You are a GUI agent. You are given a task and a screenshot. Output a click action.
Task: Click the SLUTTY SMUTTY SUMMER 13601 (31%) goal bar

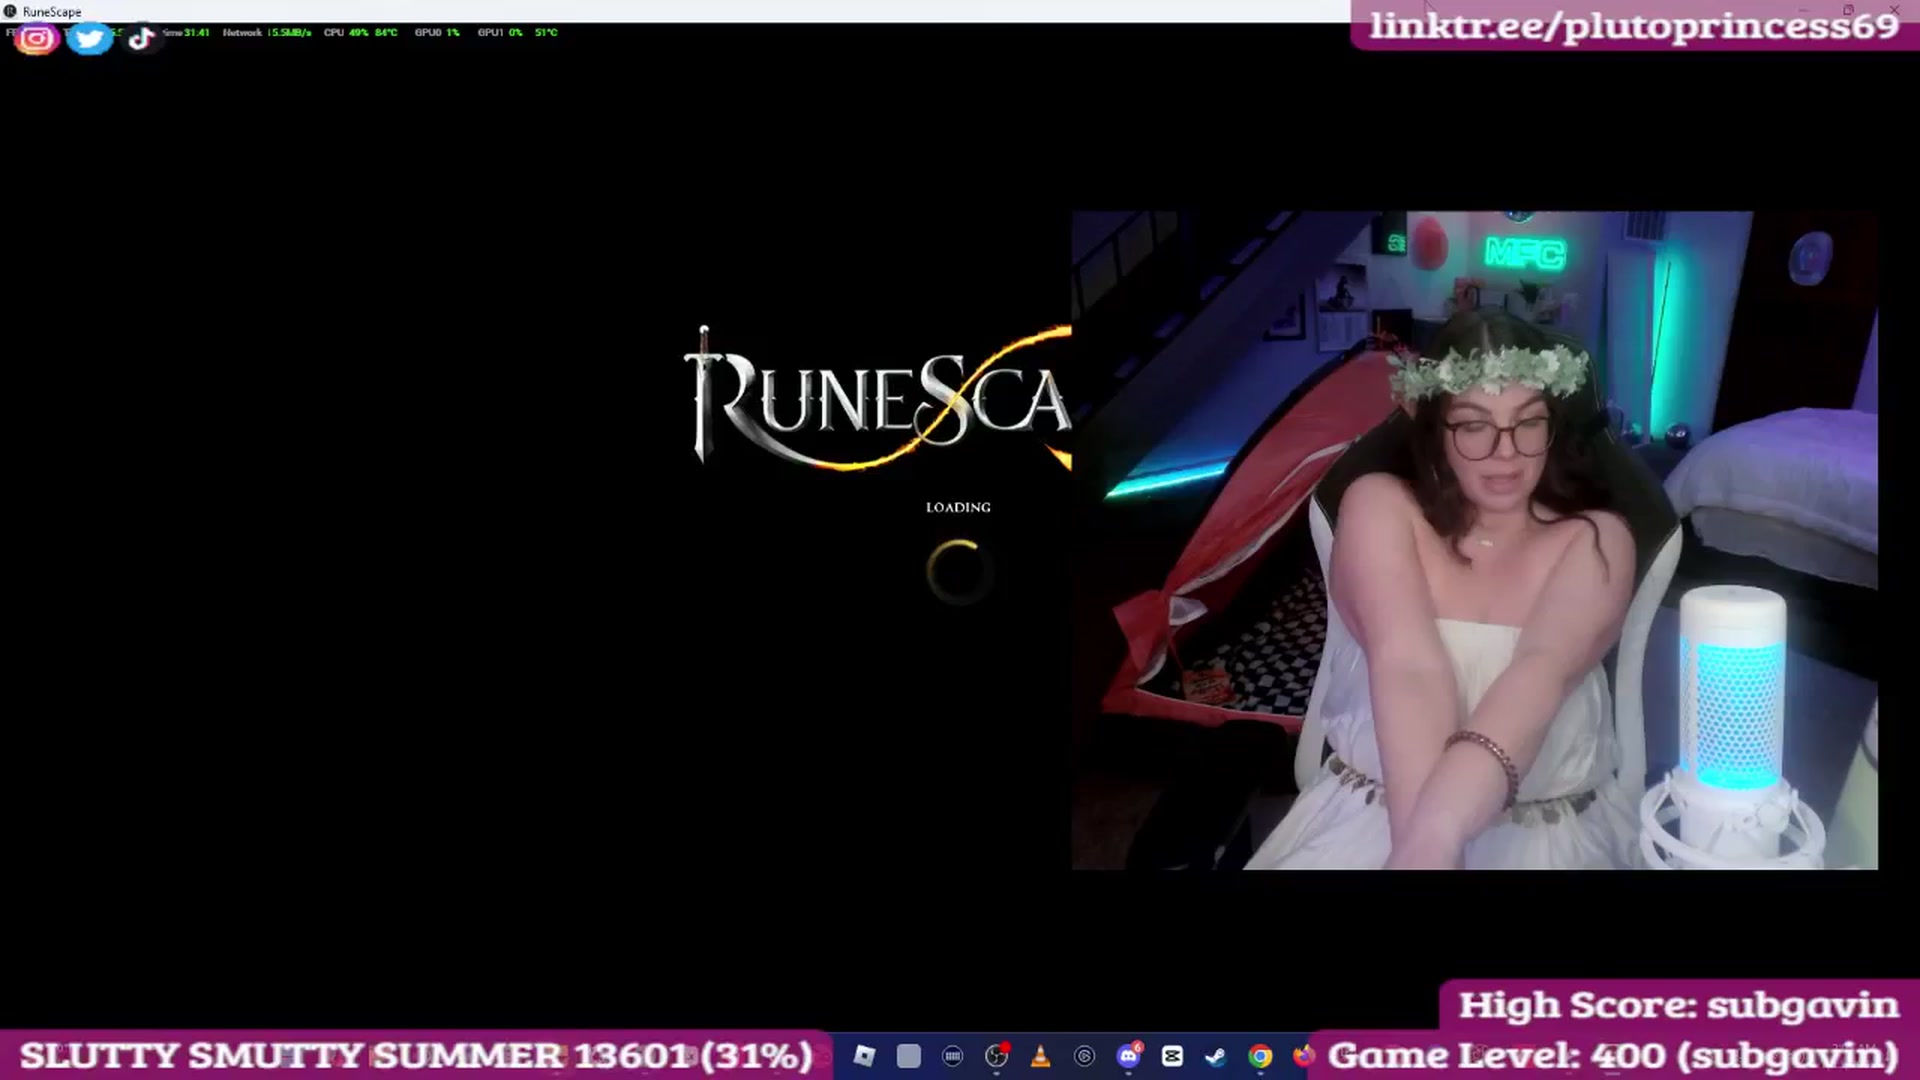415,1056
